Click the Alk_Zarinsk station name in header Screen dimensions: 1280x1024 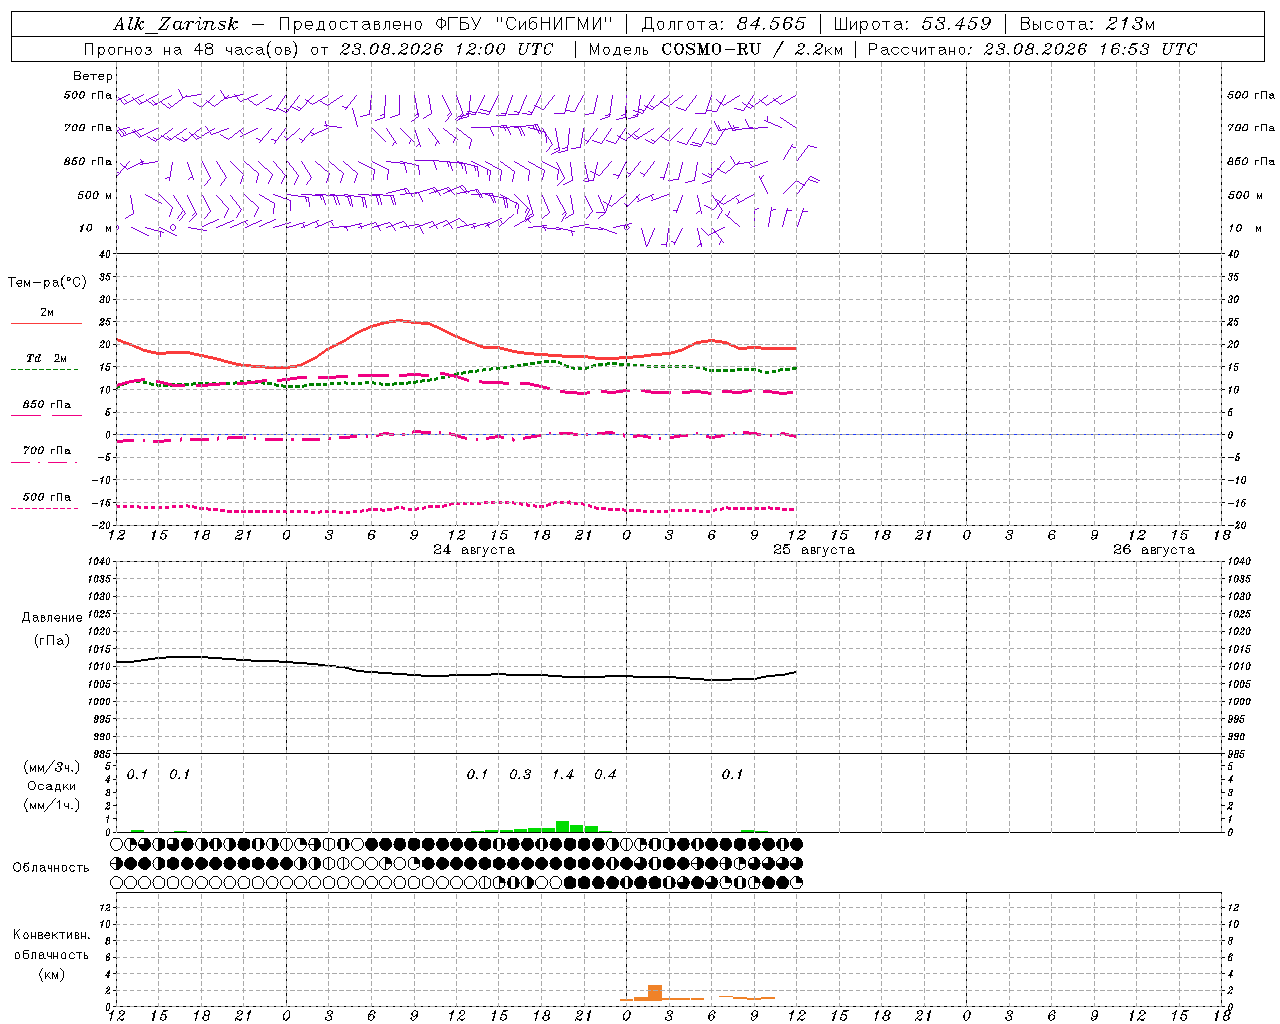point(176,24)
